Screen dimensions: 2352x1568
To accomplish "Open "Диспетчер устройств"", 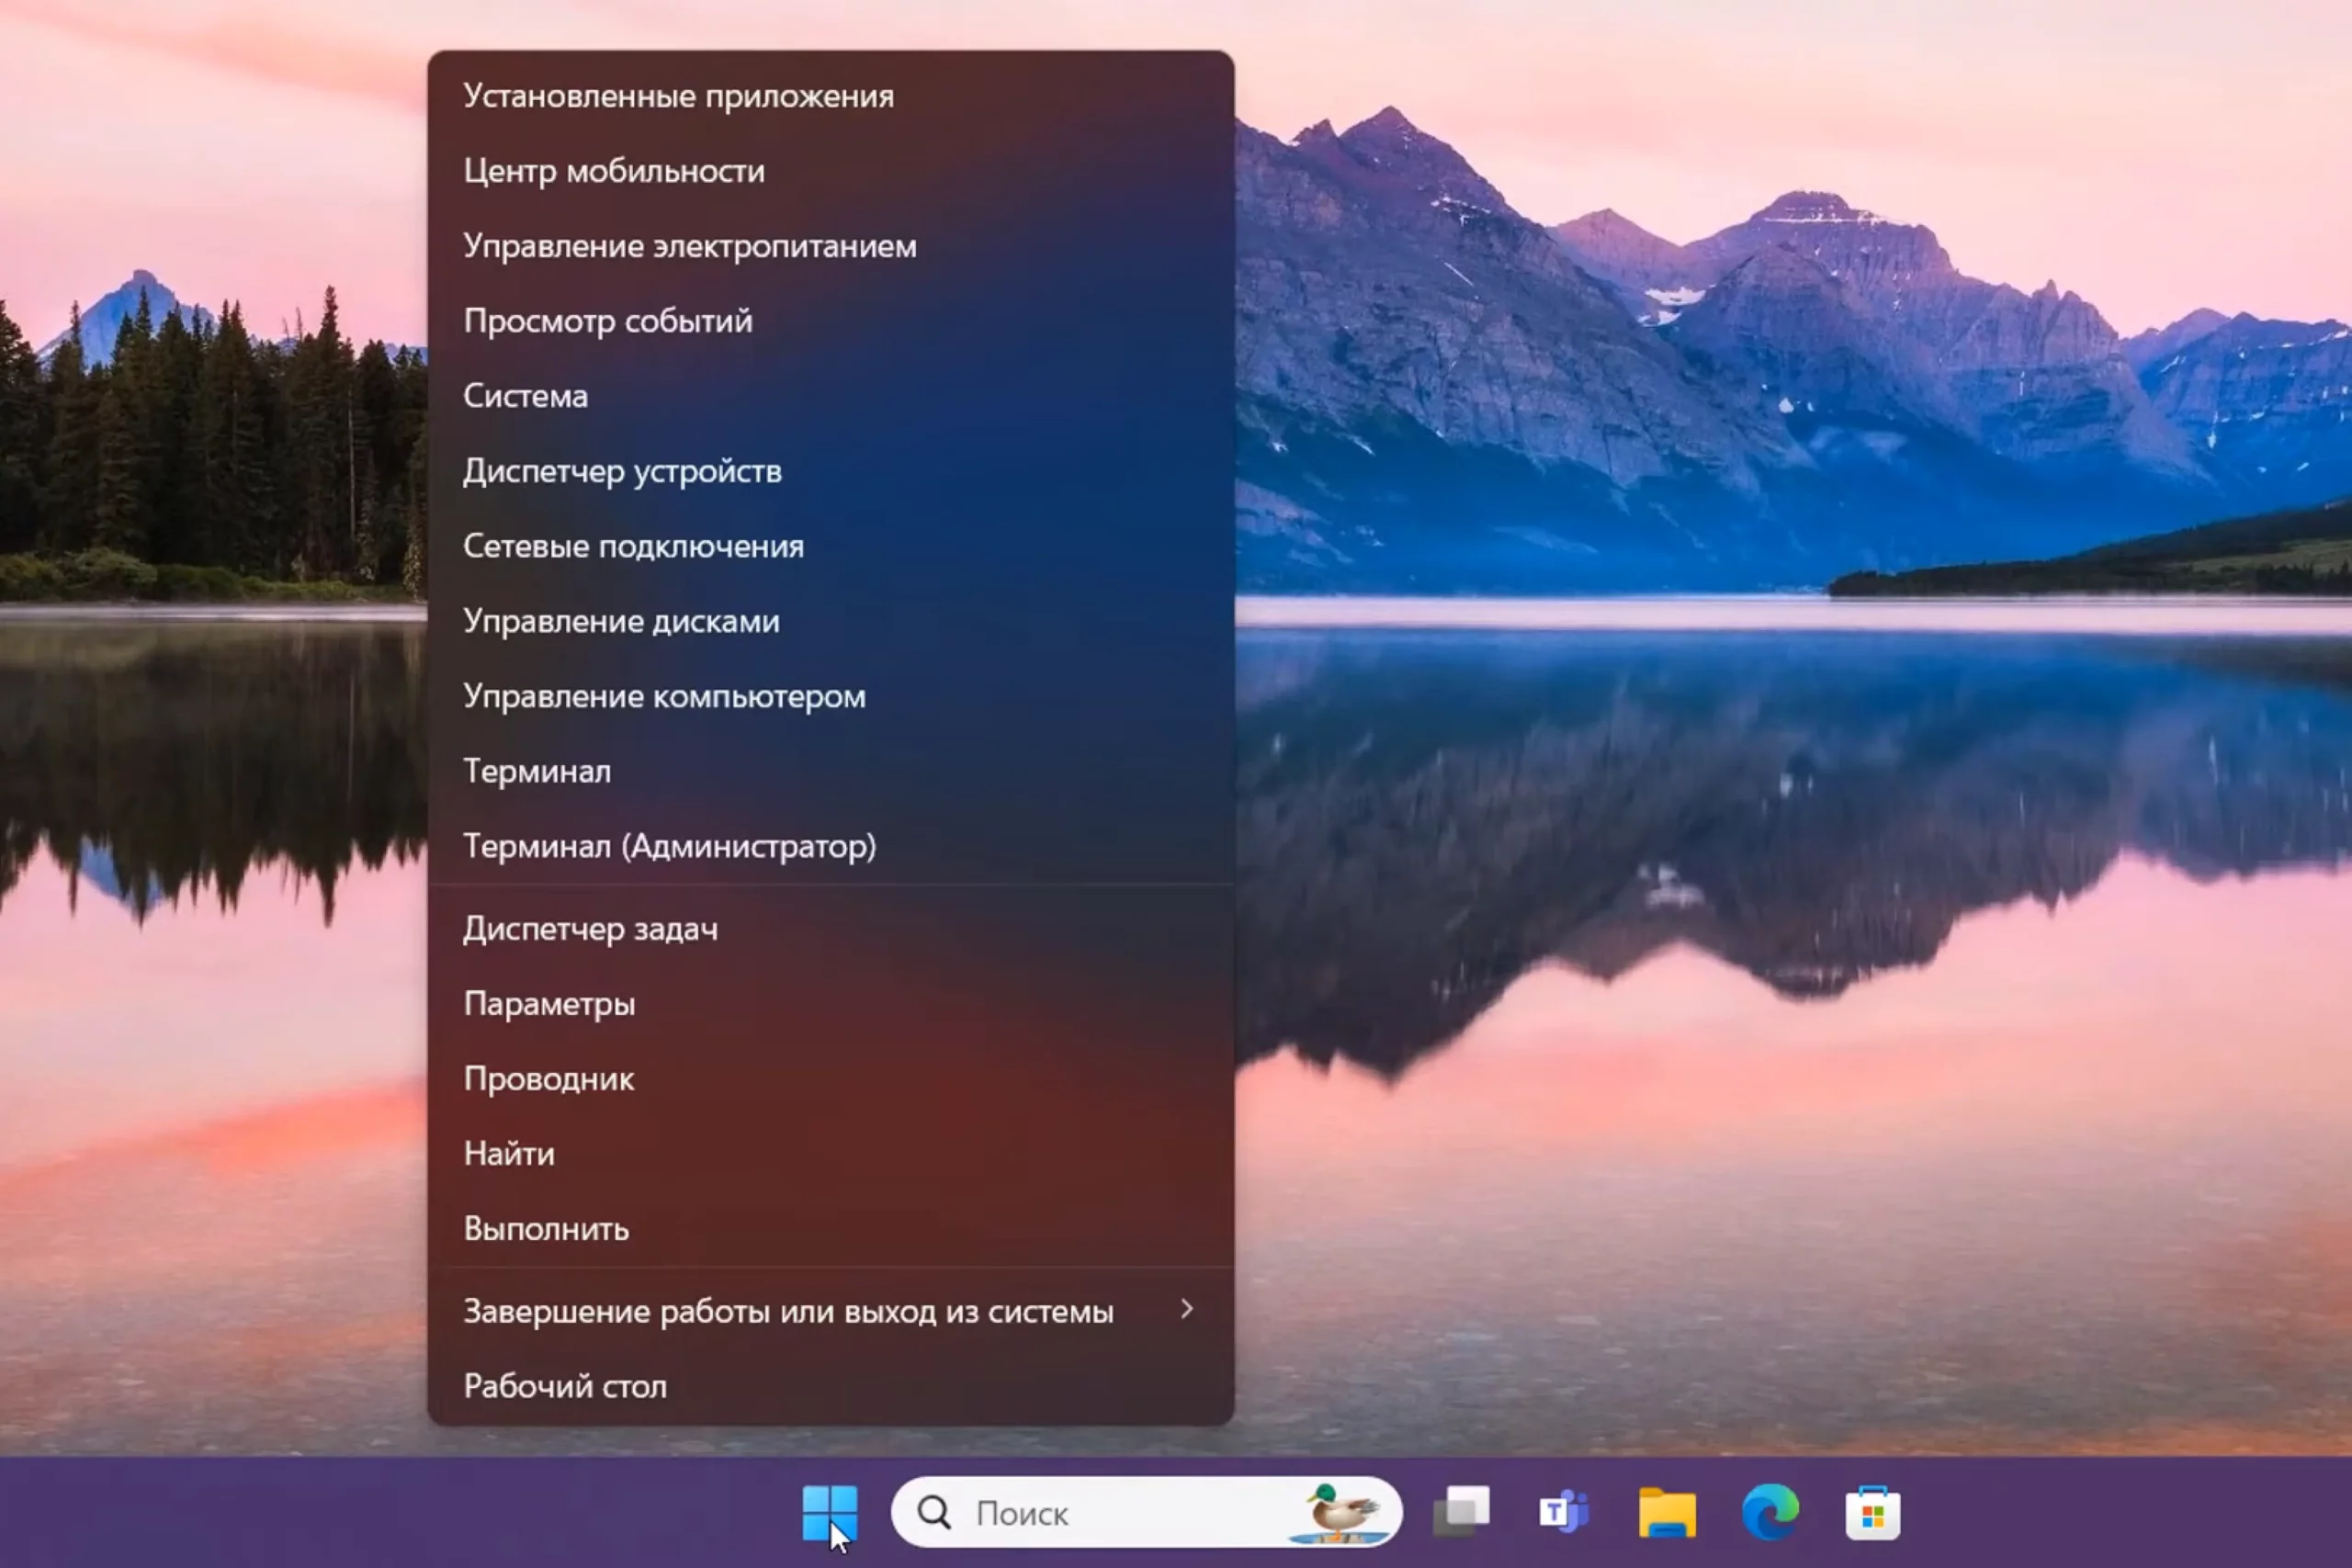I will tap(622, 471).
